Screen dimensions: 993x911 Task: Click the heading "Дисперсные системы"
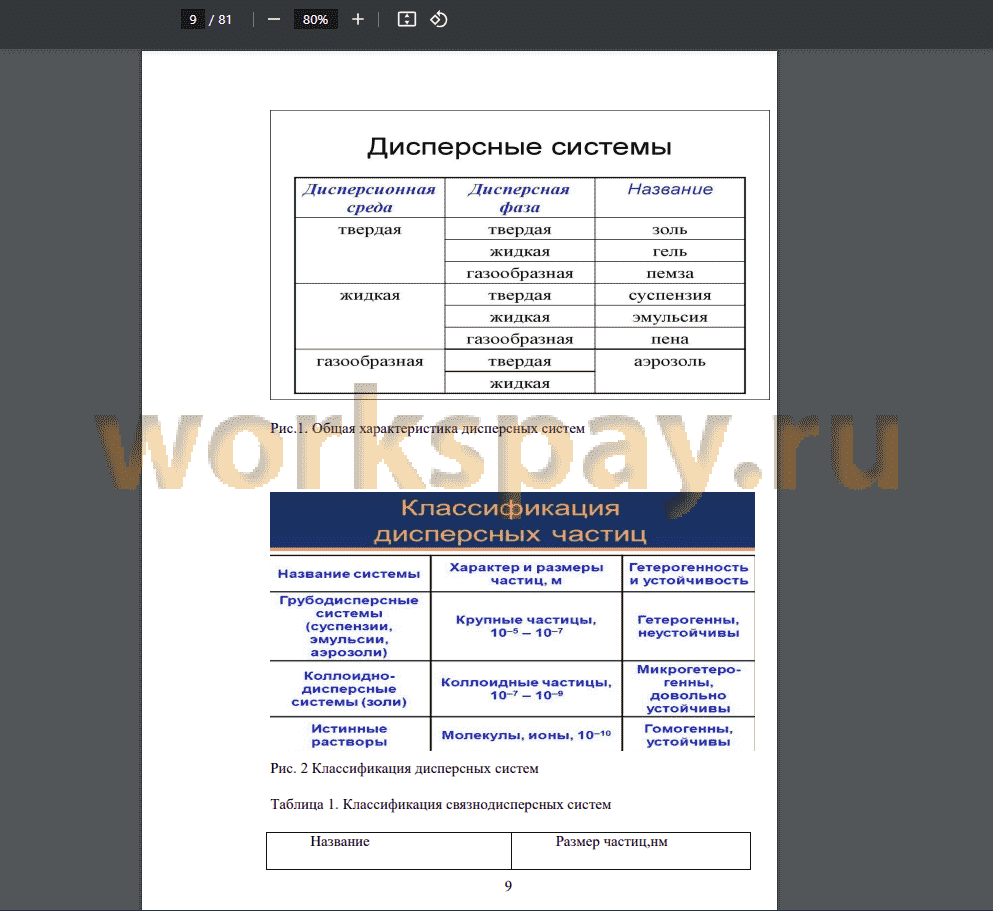click(x=519, y=147)
